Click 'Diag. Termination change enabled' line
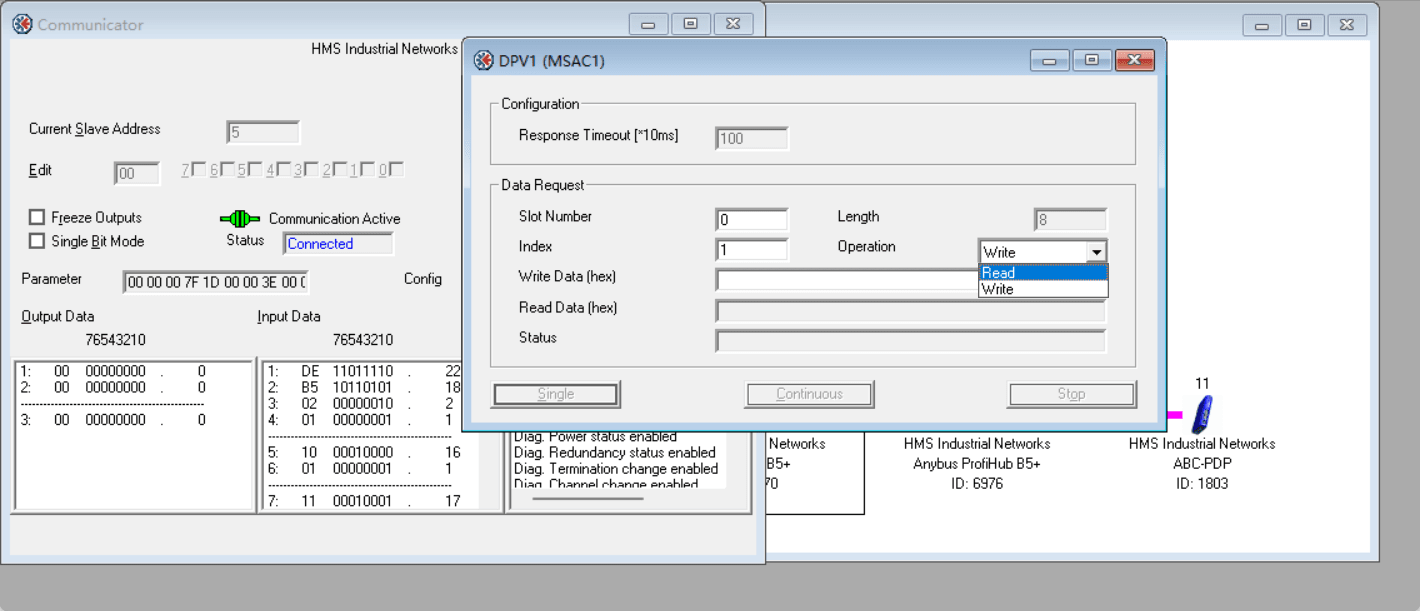Image resolution: width=1420 pixels, height=611 pixels. click(x=616, y=469)
